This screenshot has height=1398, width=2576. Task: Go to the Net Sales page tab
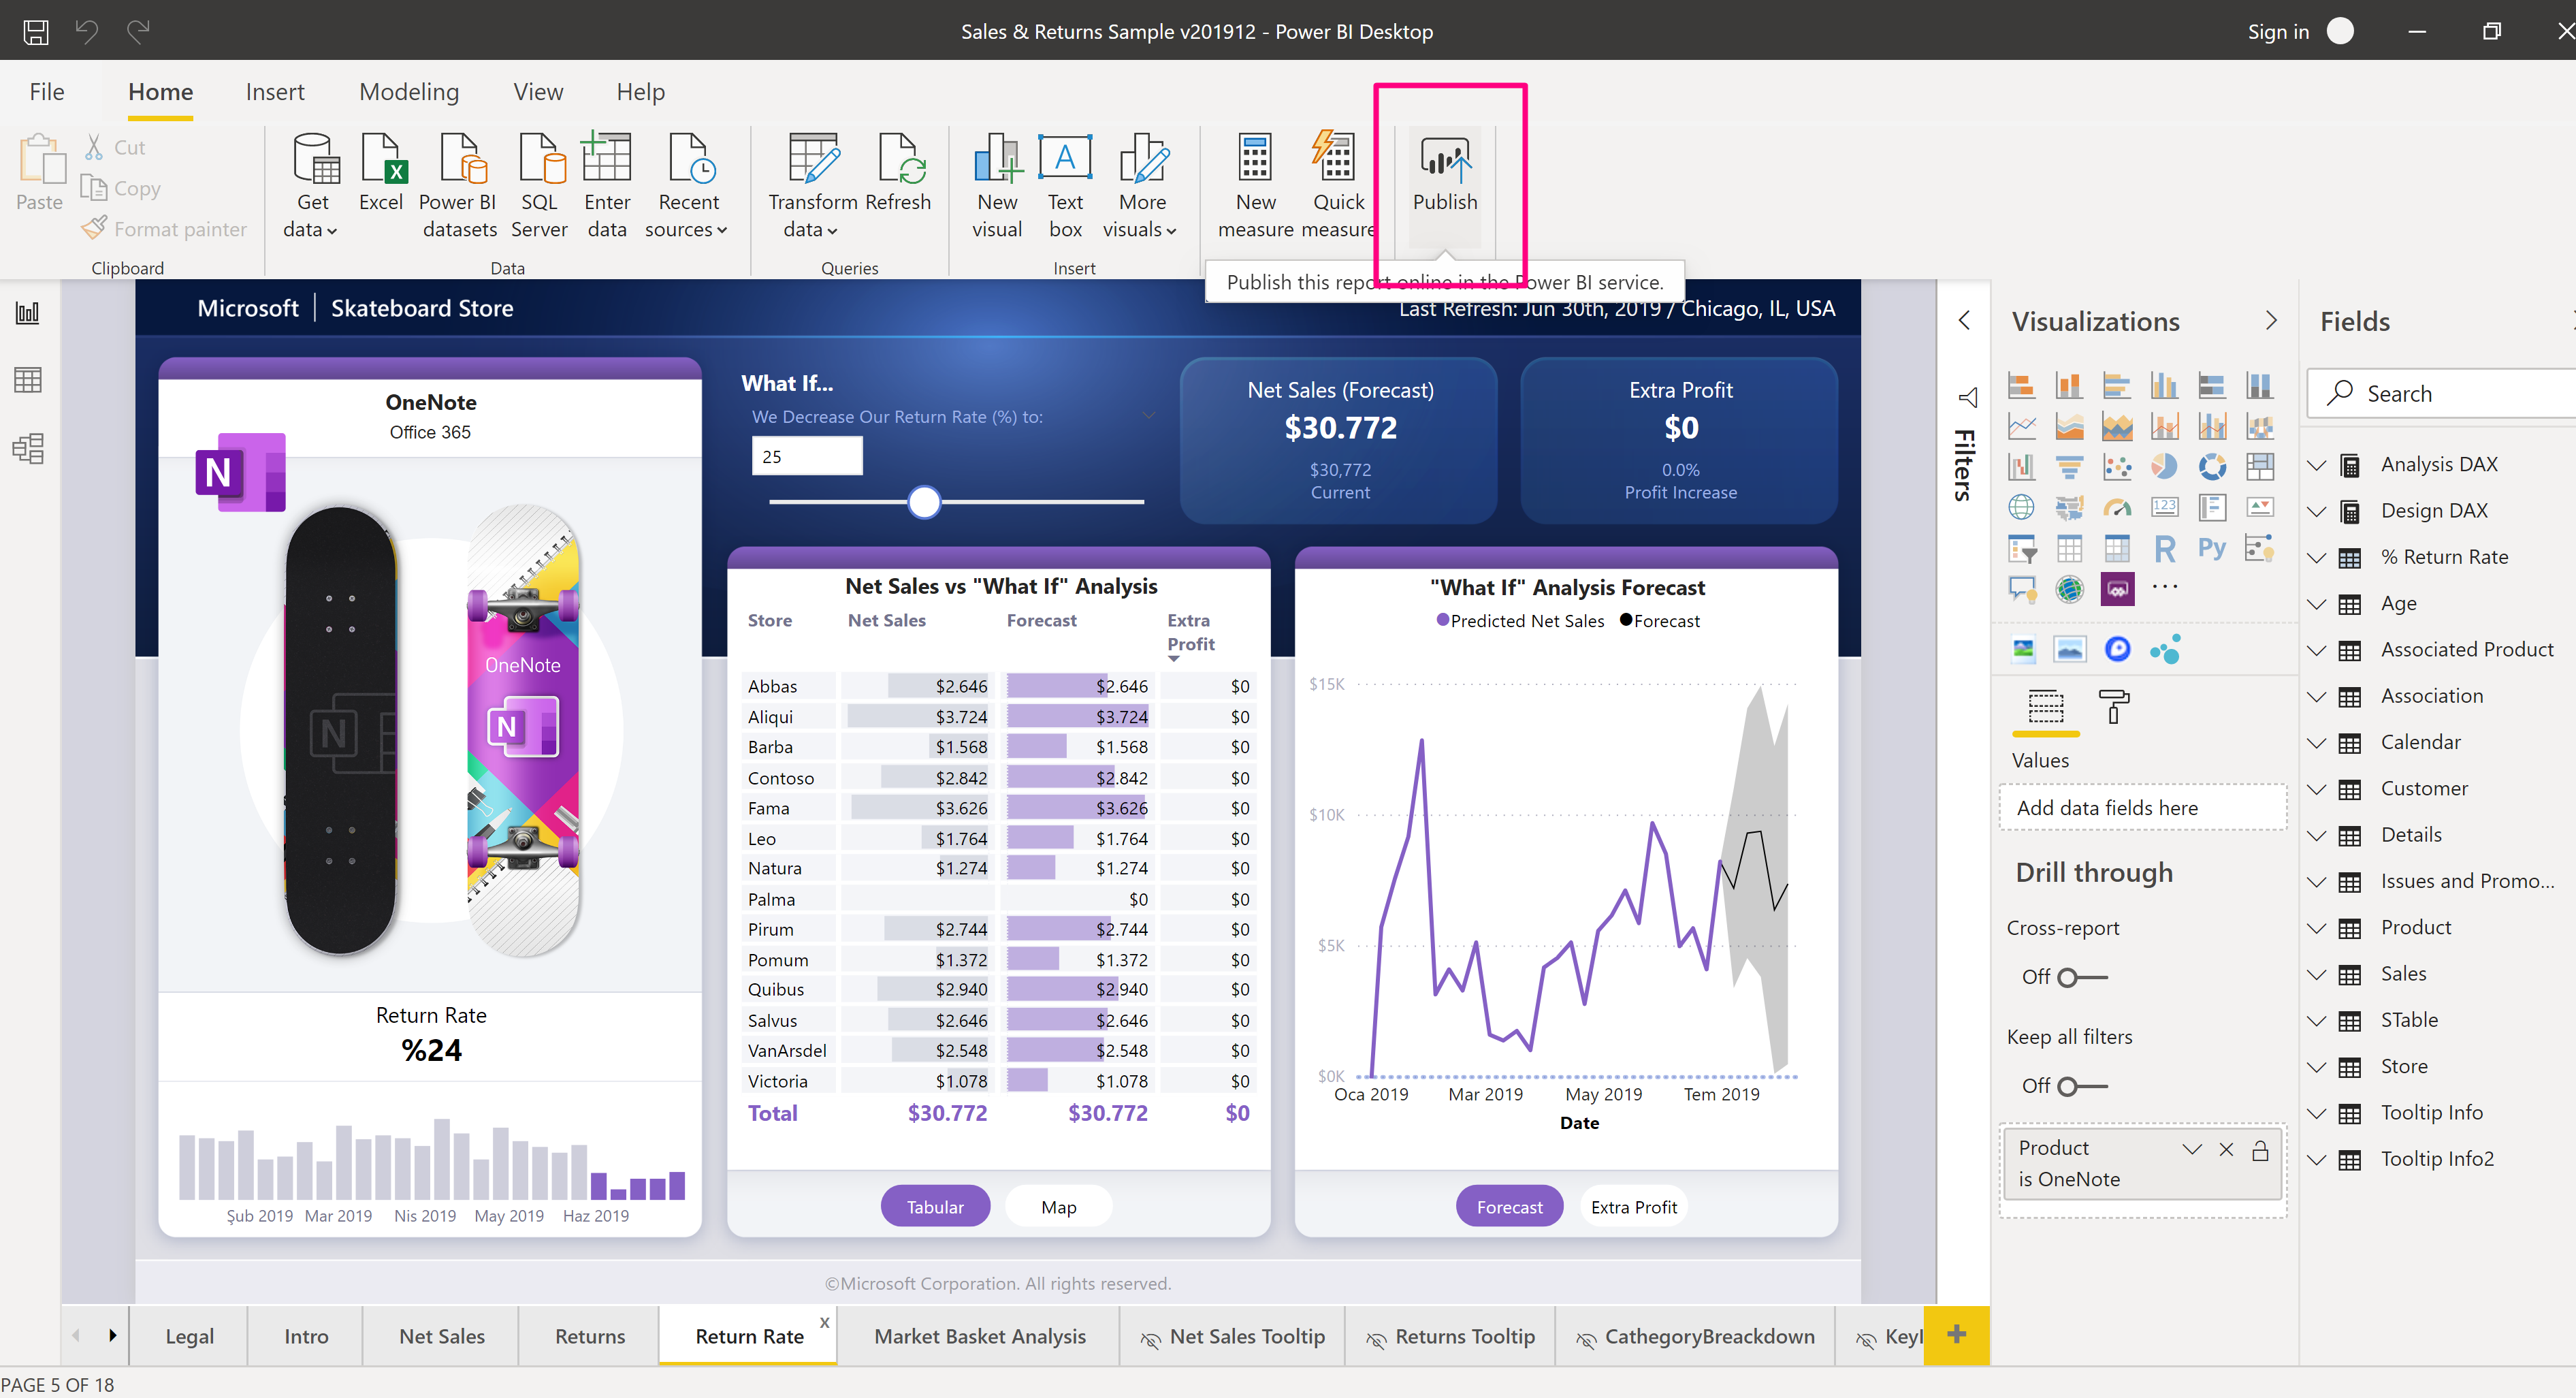pos(442,1336)
